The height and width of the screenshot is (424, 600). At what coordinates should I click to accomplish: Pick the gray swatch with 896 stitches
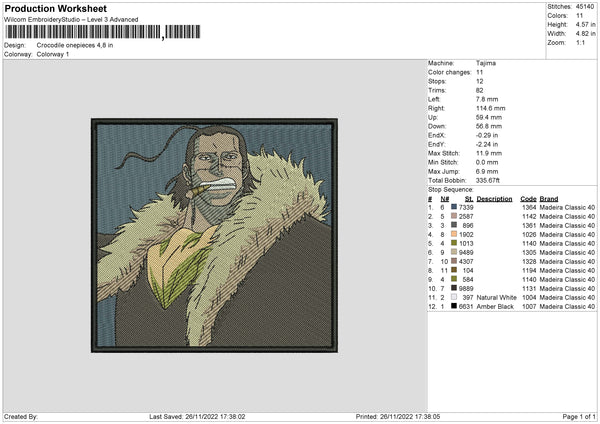(x=455, y=225)
